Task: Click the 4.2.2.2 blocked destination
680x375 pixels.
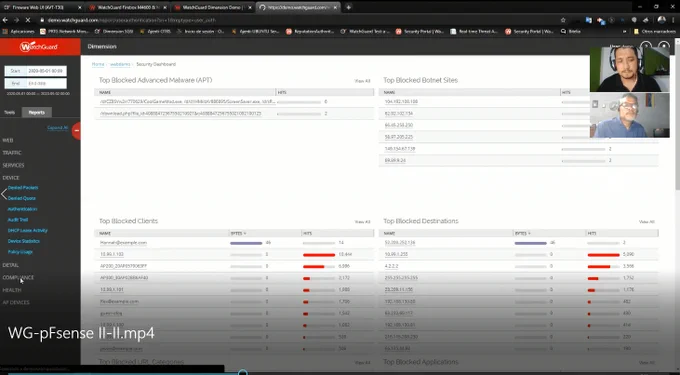Action: [391, 266]
